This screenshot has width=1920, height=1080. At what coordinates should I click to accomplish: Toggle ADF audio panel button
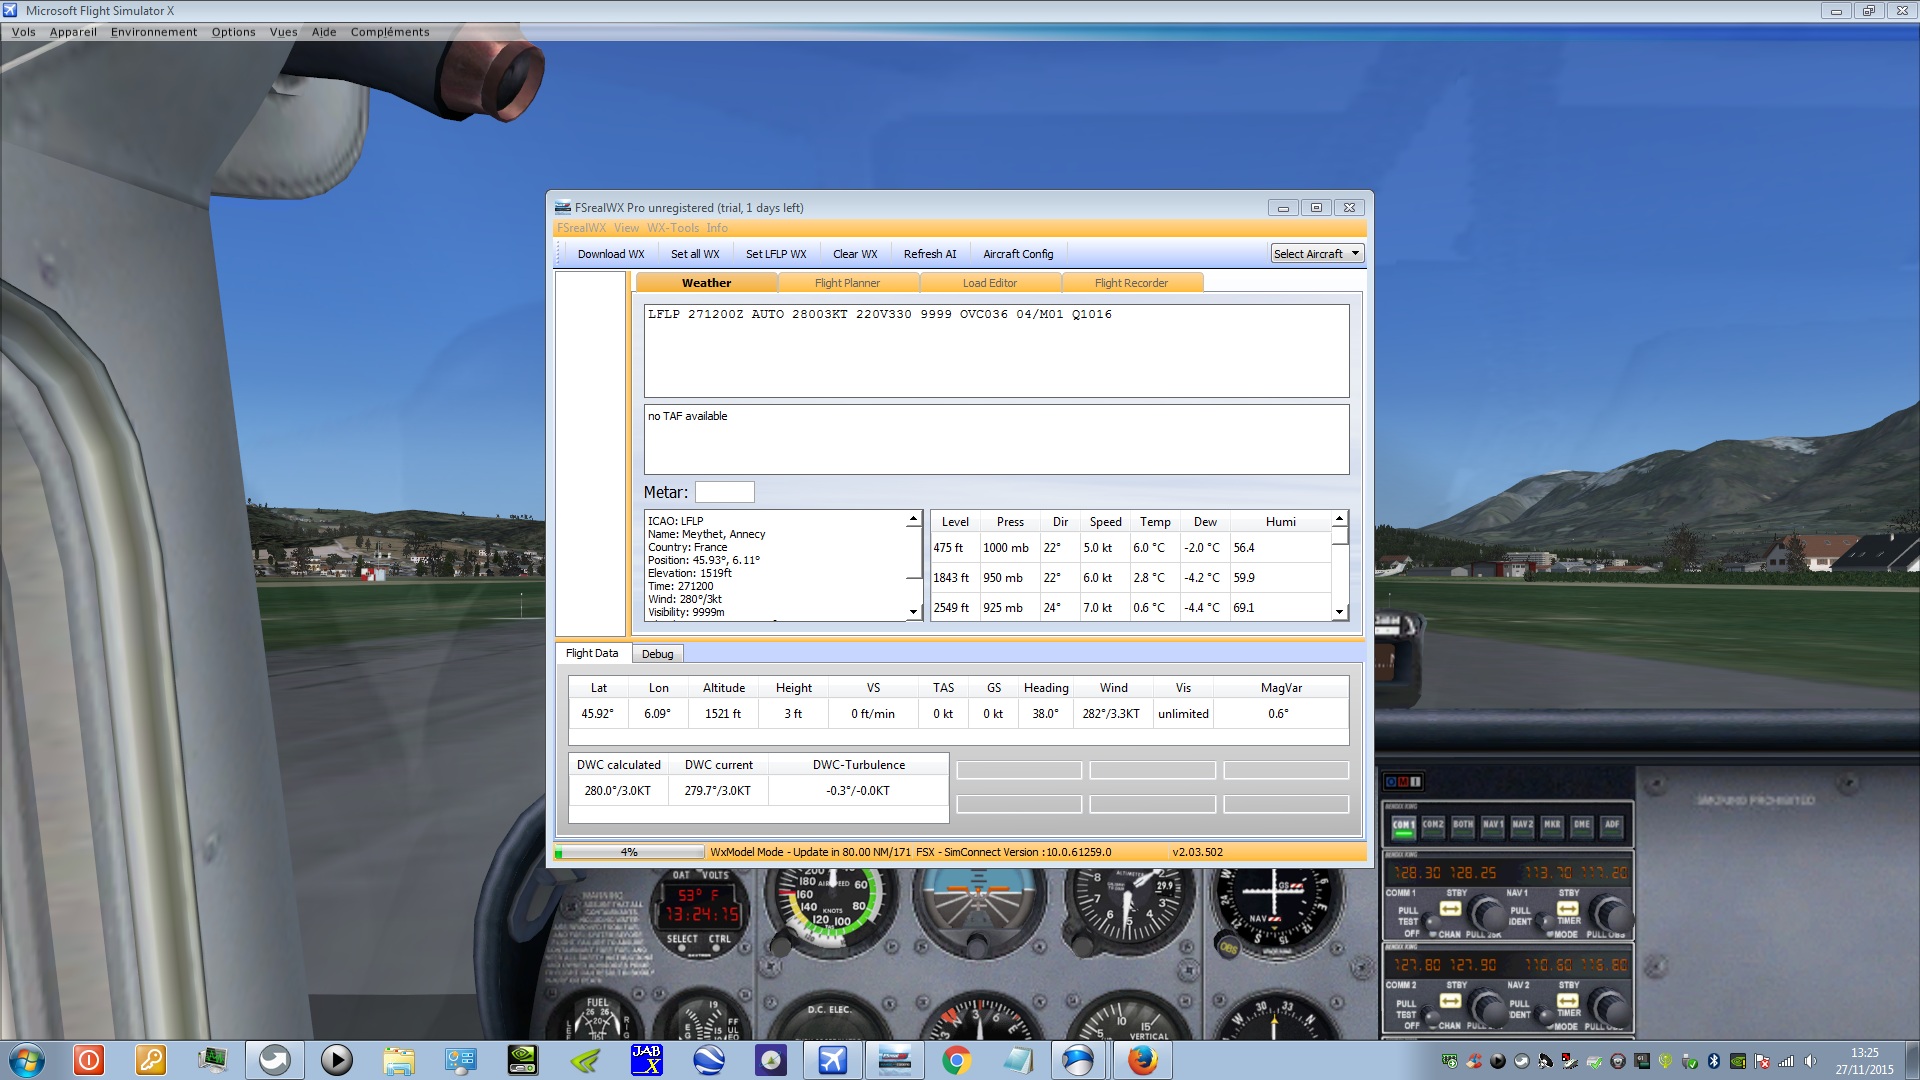1612,826
